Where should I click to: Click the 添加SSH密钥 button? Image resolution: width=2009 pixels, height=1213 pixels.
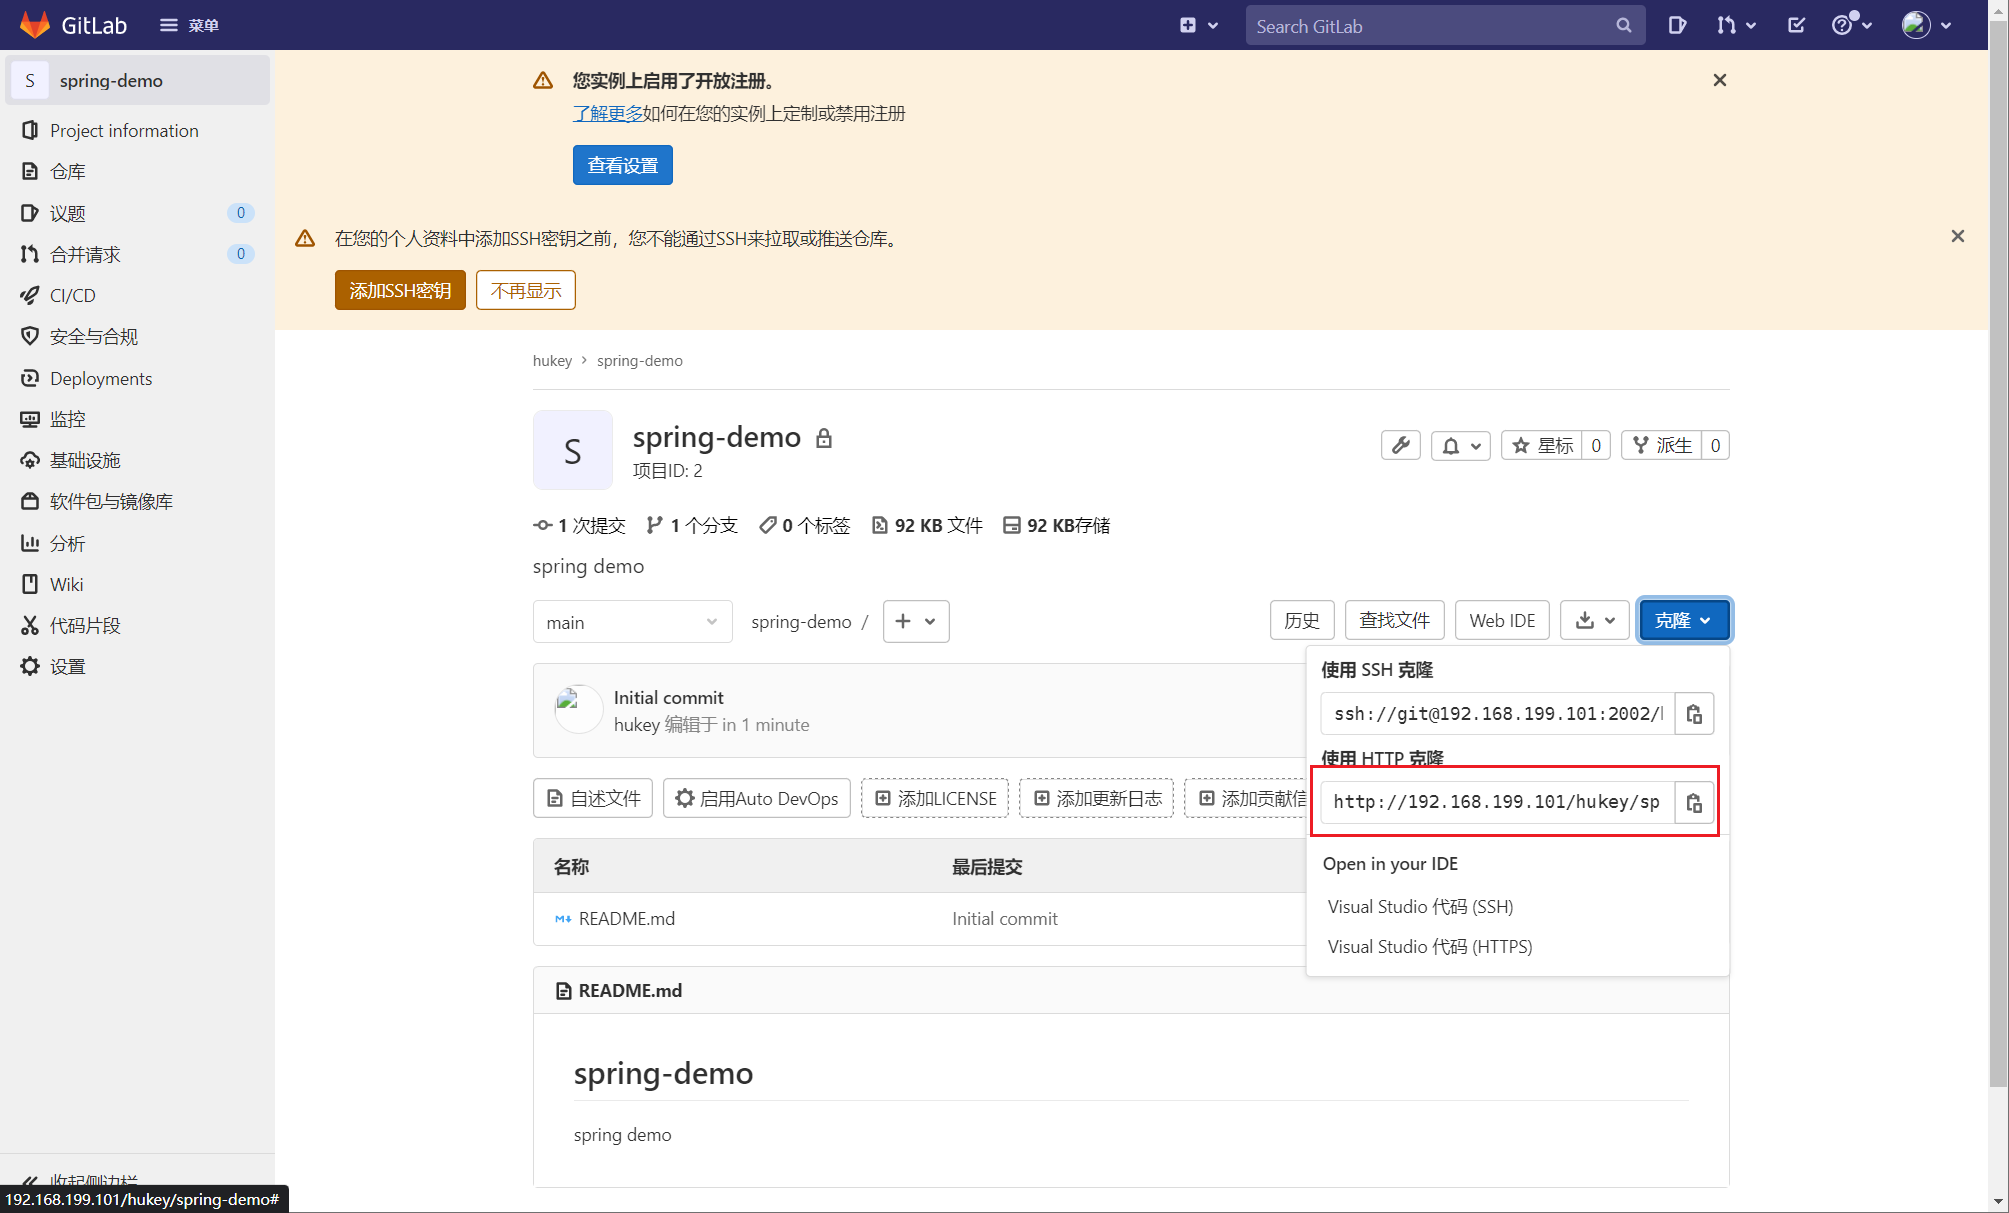point(400,290)
